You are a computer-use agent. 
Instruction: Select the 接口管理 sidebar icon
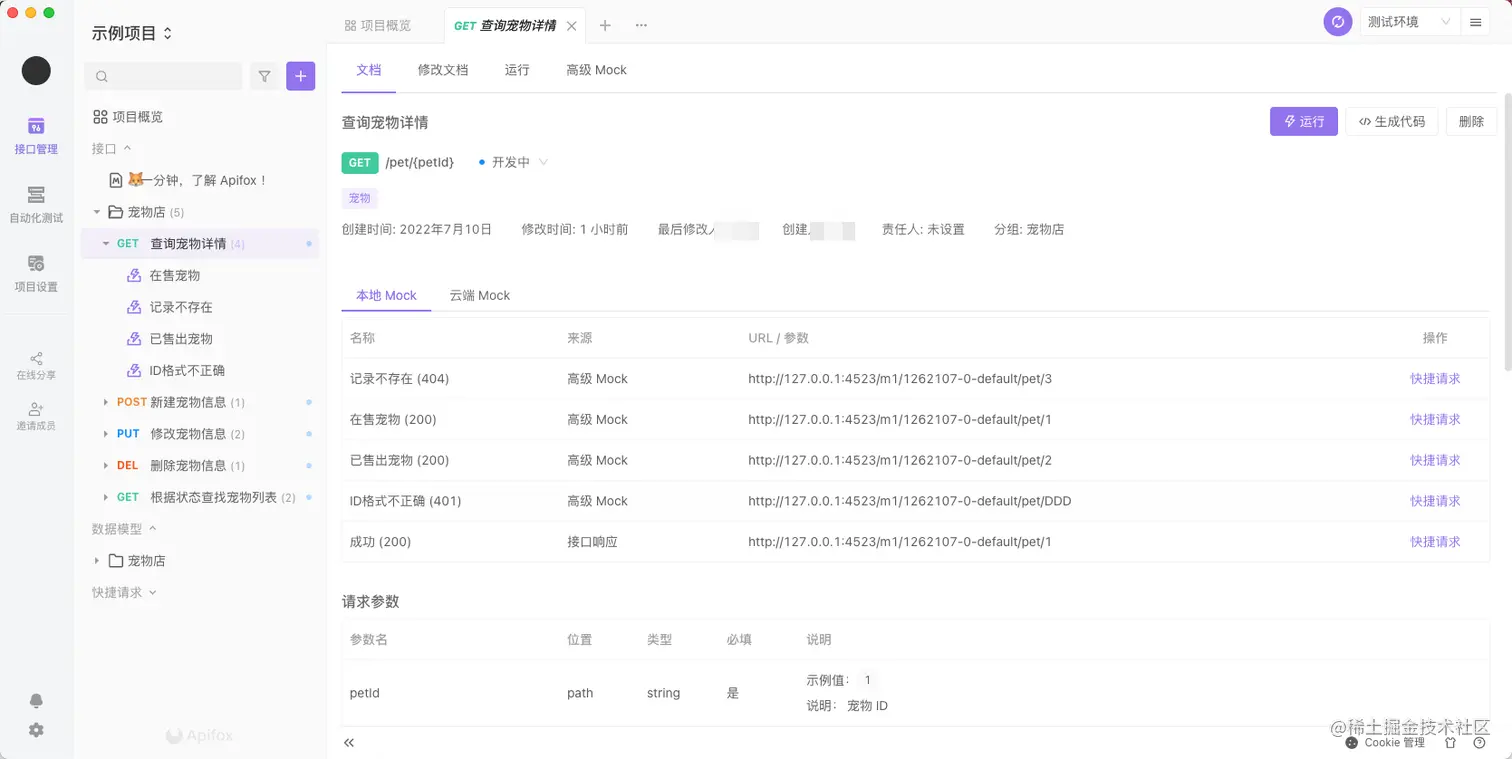pos(36,135)
